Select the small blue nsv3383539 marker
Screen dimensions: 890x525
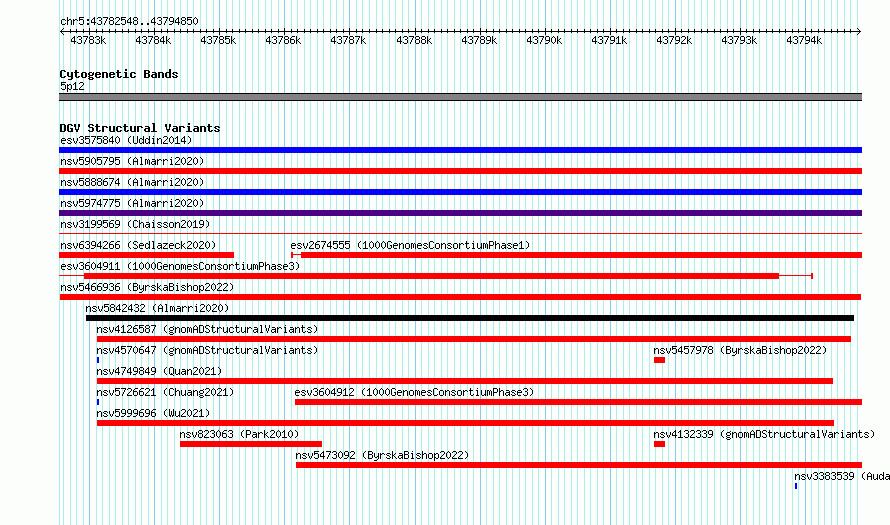coord(796,486)
